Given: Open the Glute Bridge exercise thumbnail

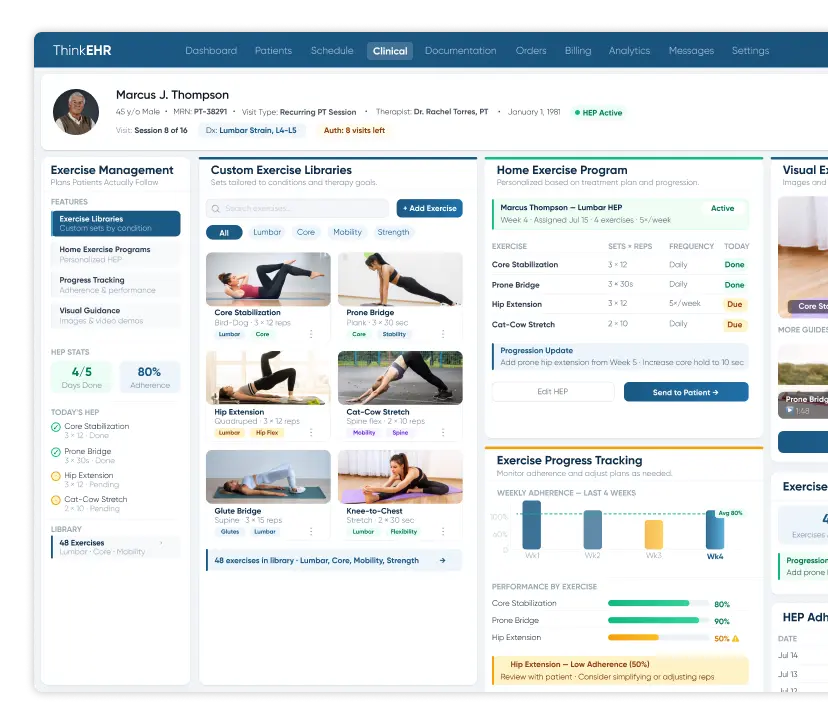Looking at the screenshot, I should coord(268,477).
